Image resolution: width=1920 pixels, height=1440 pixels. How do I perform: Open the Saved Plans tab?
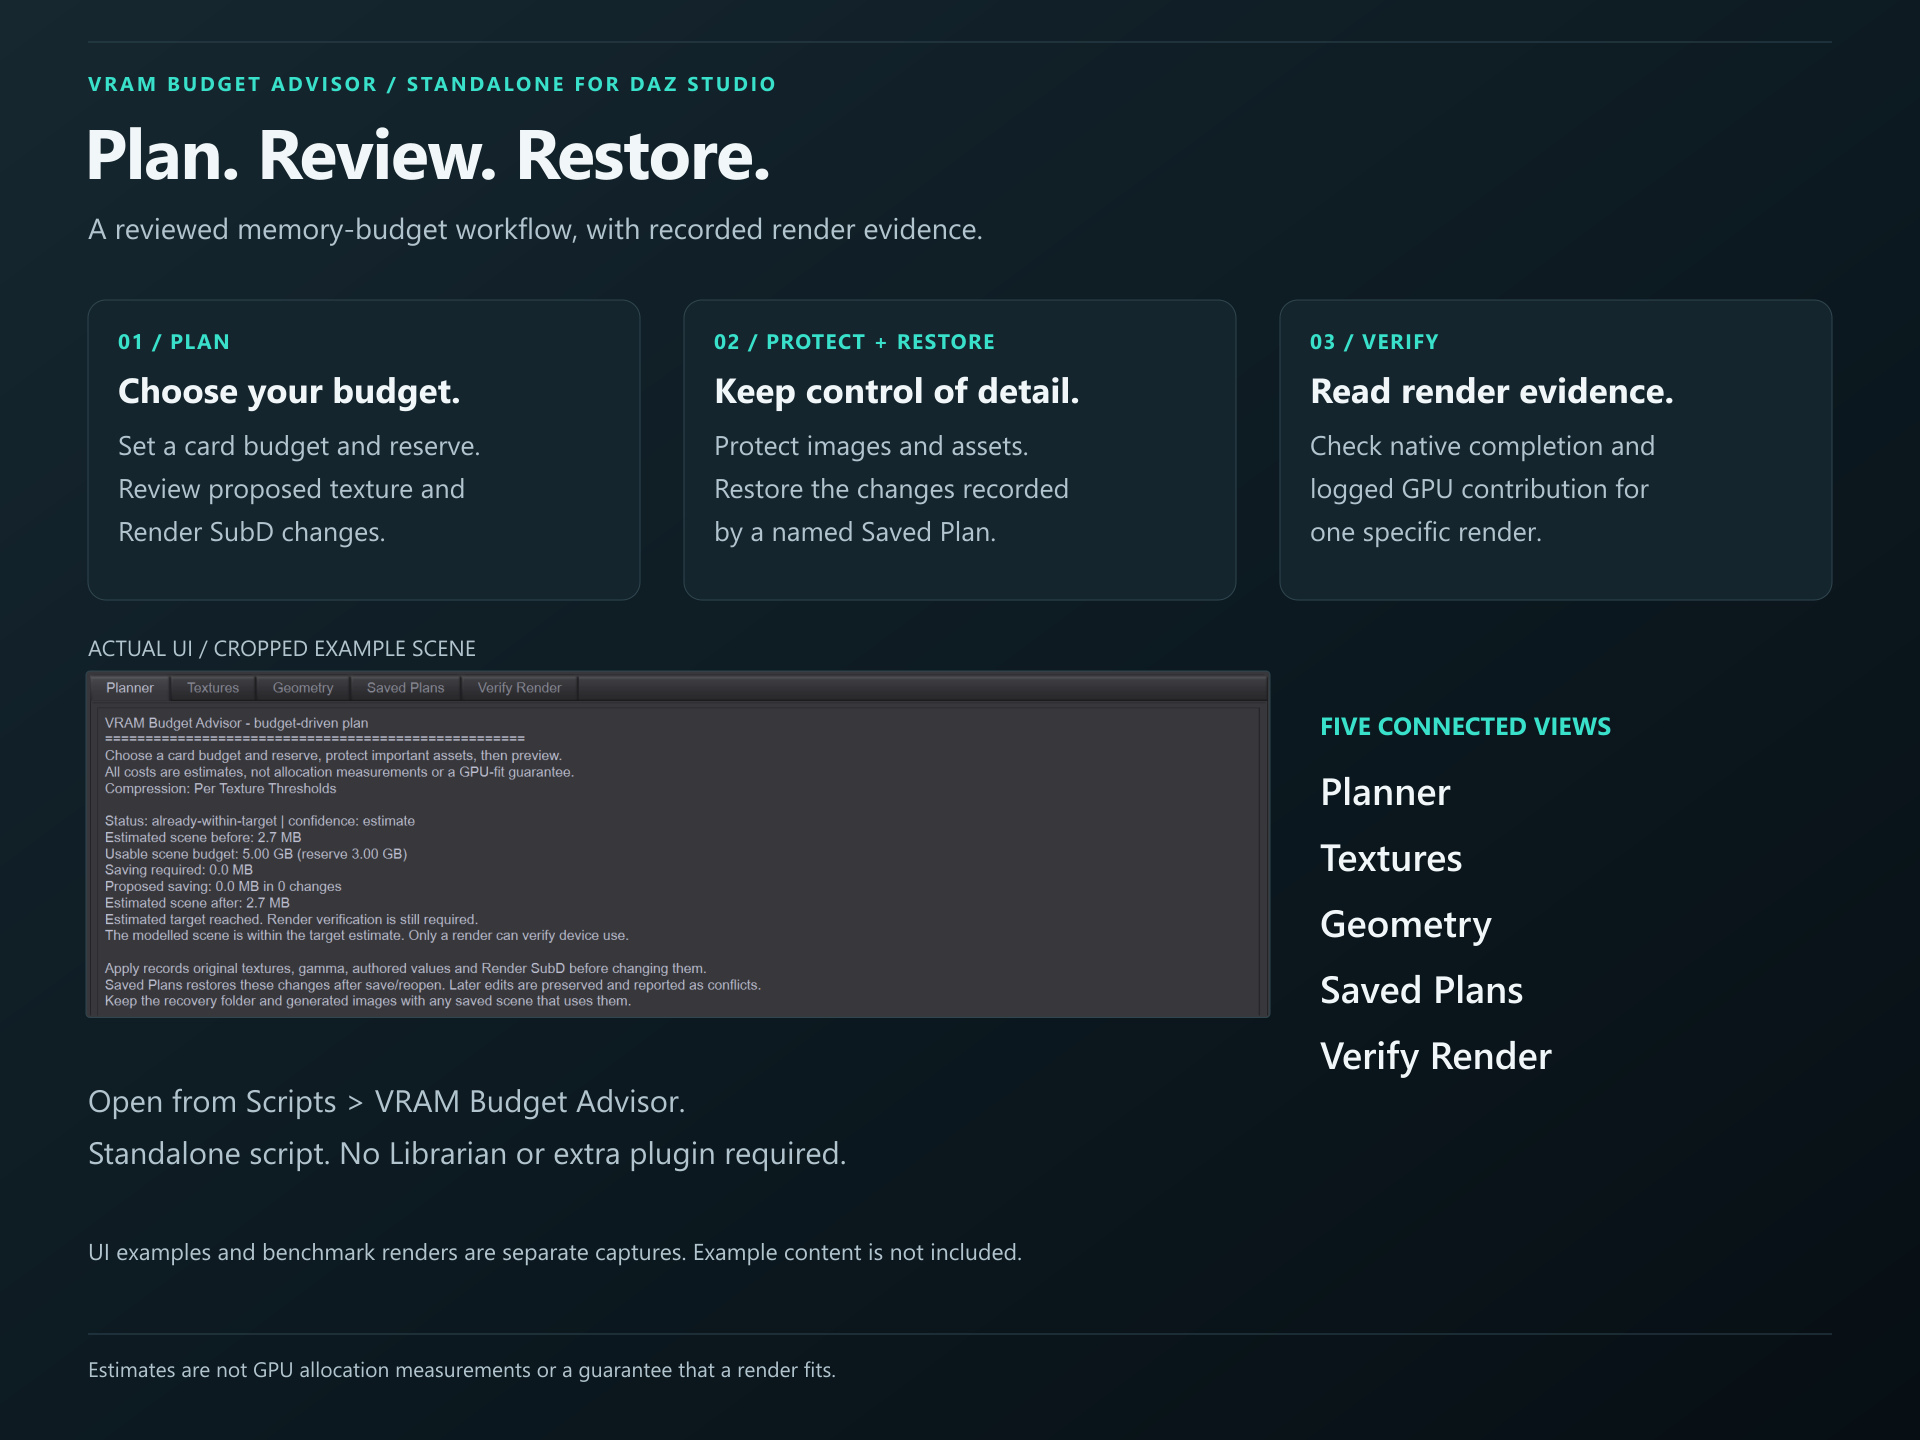click(x=405, y=688)
